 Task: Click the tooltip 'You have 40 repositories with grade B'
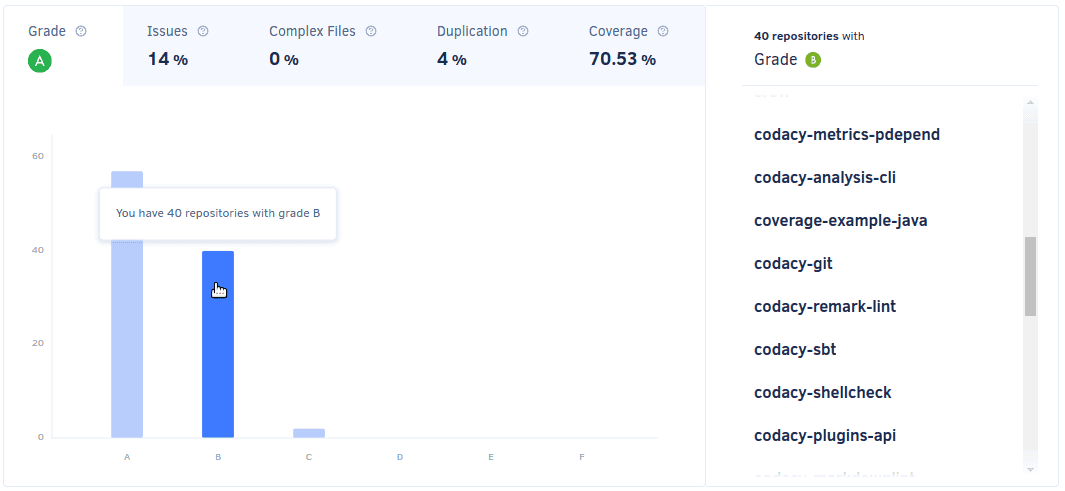(218, 213)
